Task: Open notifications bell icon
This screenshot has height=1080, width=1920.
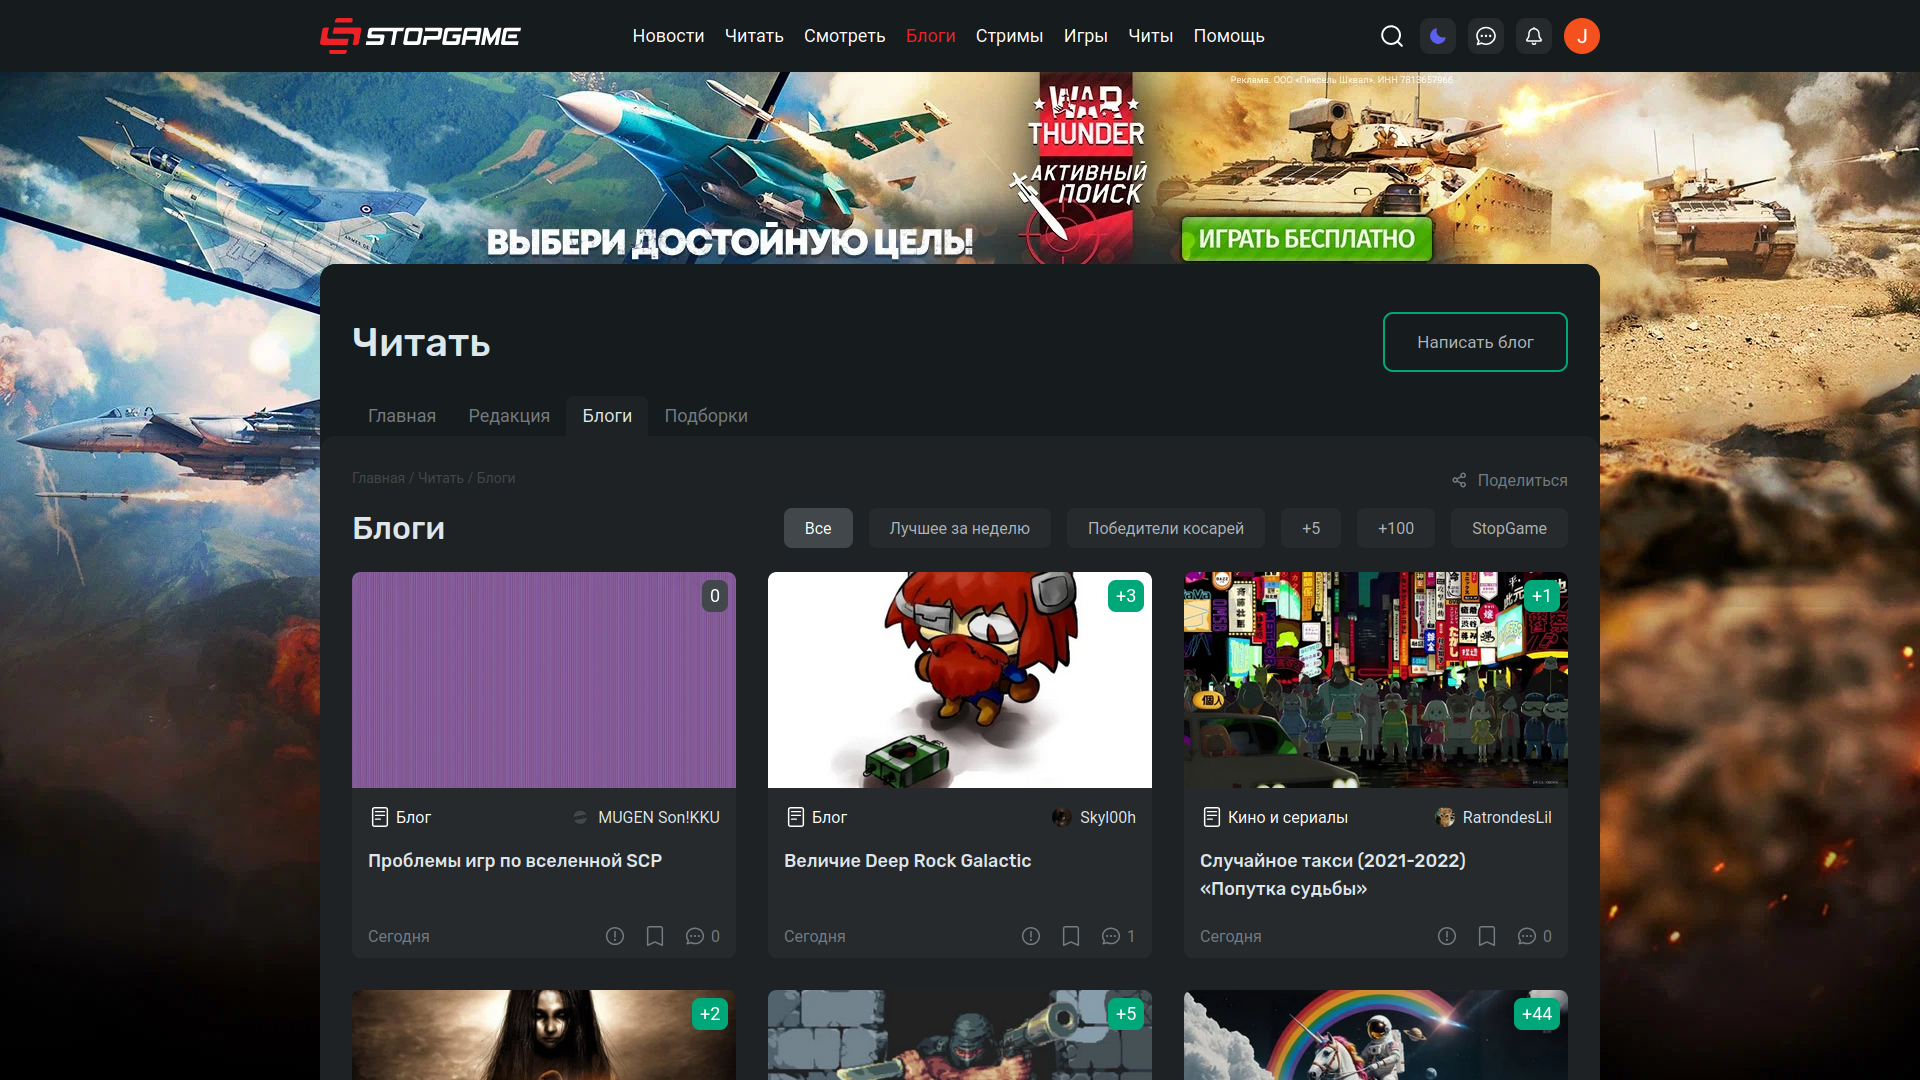Action: coord(1534,36)
